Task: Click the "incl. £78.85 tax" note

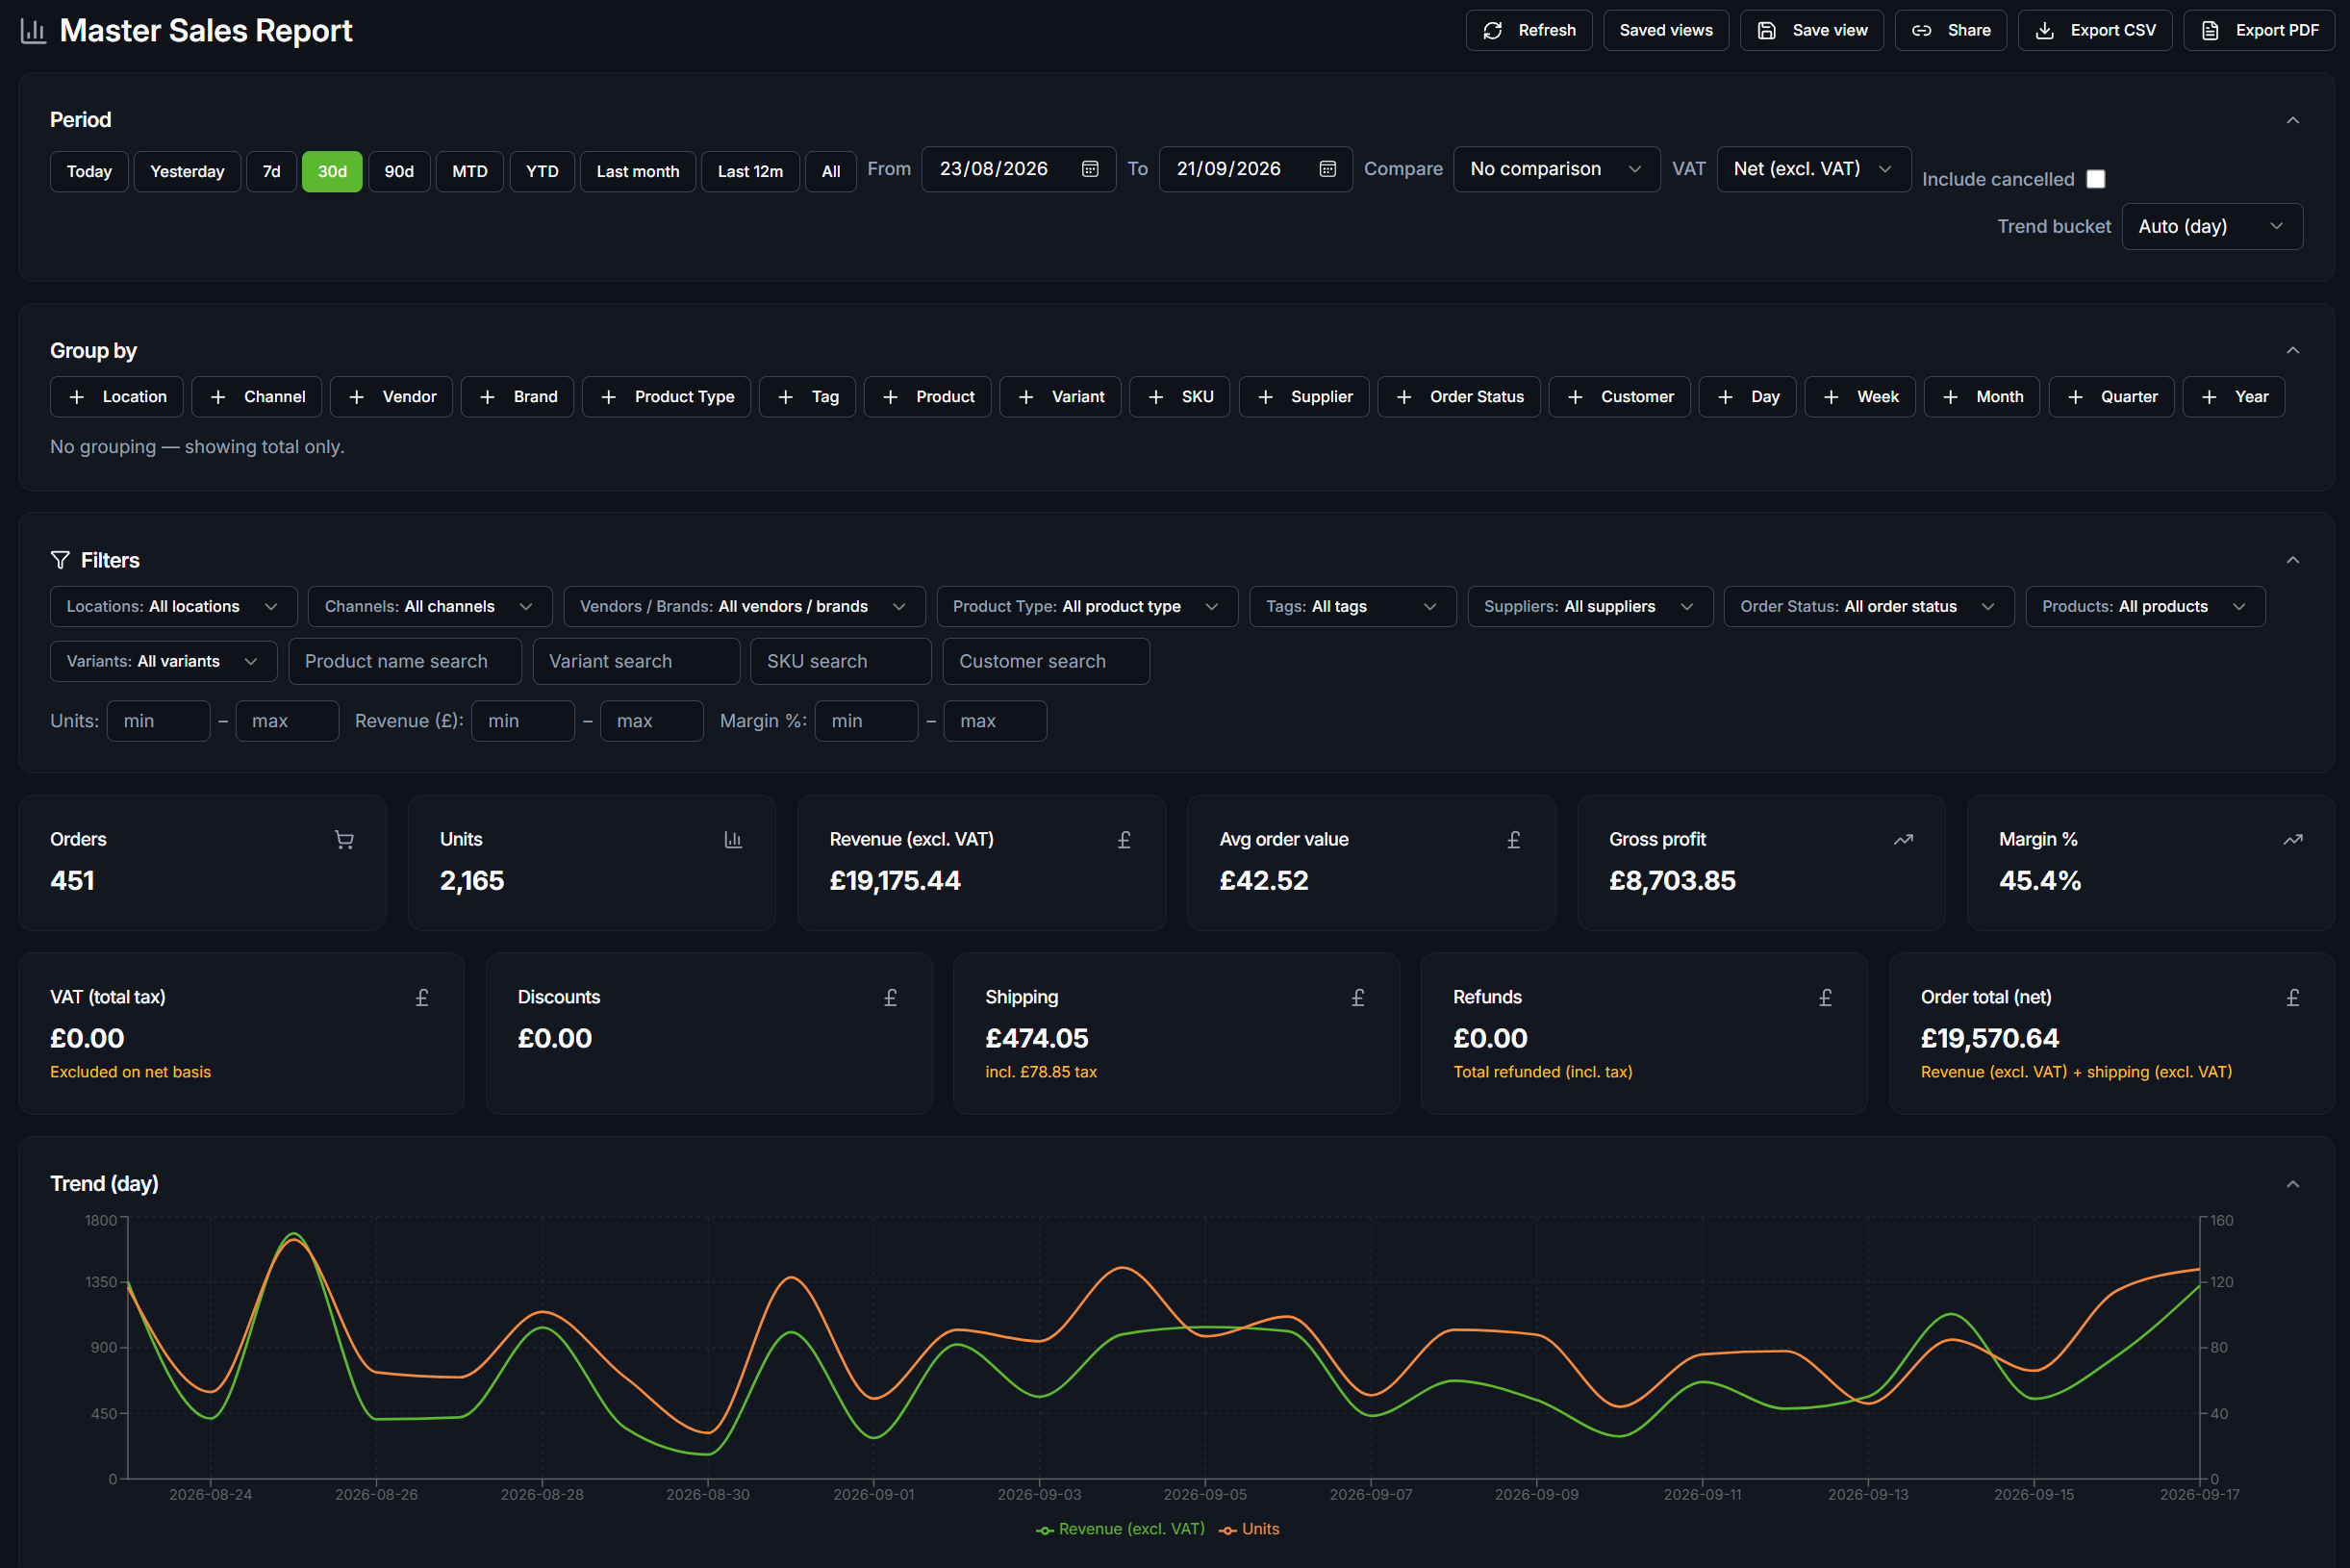Action: pyautogui.click(x=1041, y=1072)
